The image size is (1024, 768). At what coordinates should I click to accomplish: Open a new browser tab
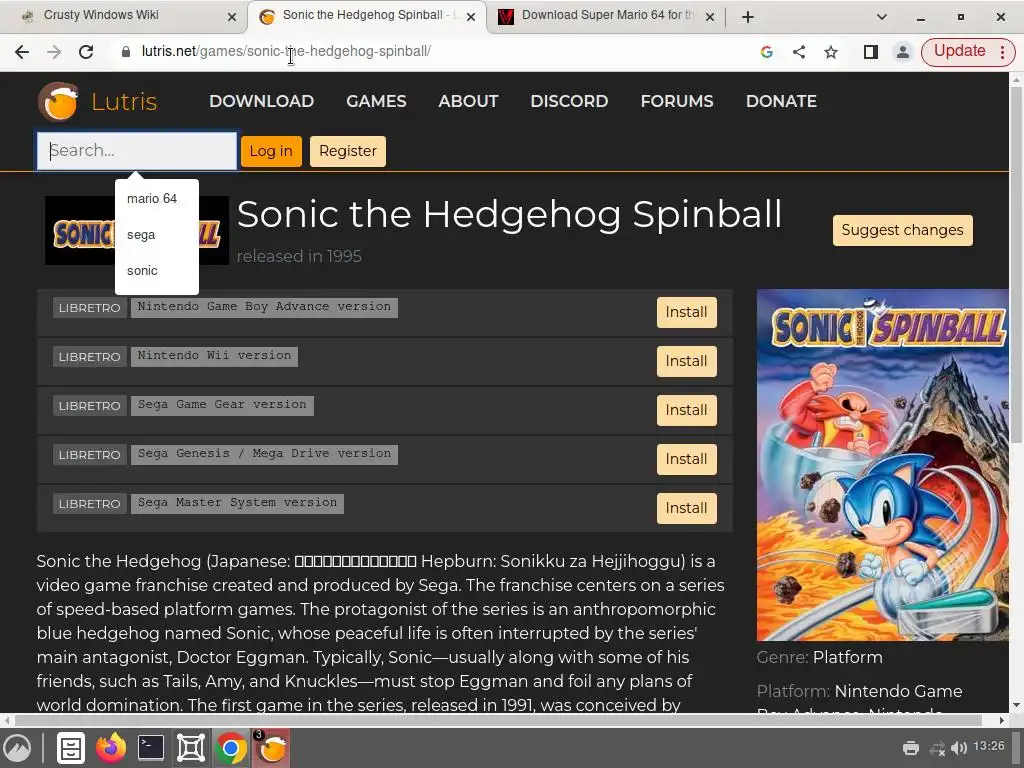[748, 17]
